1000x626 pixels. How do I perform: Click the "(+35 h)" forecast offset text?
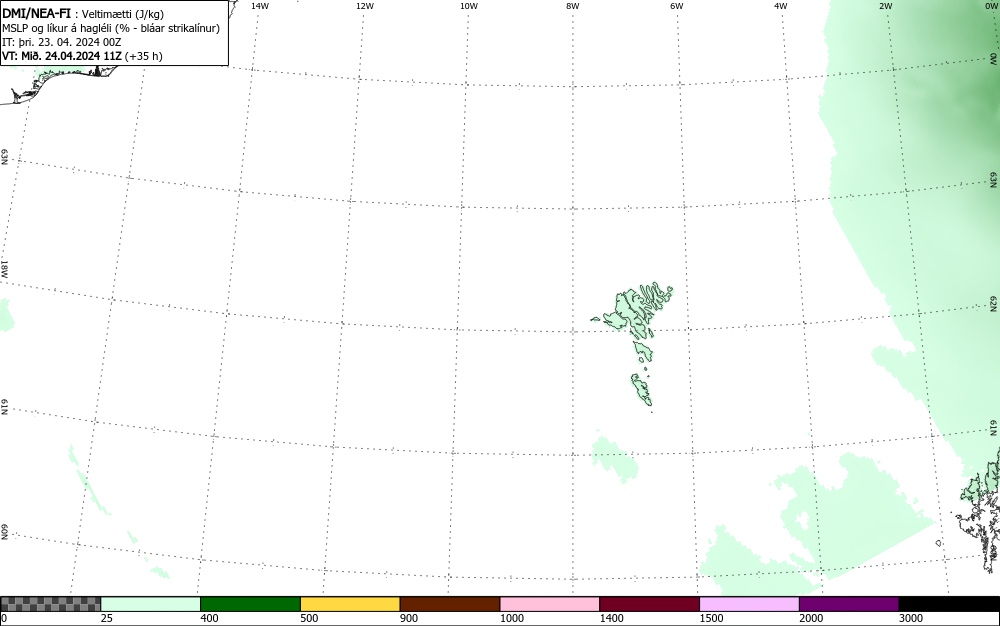click(144, 56)
